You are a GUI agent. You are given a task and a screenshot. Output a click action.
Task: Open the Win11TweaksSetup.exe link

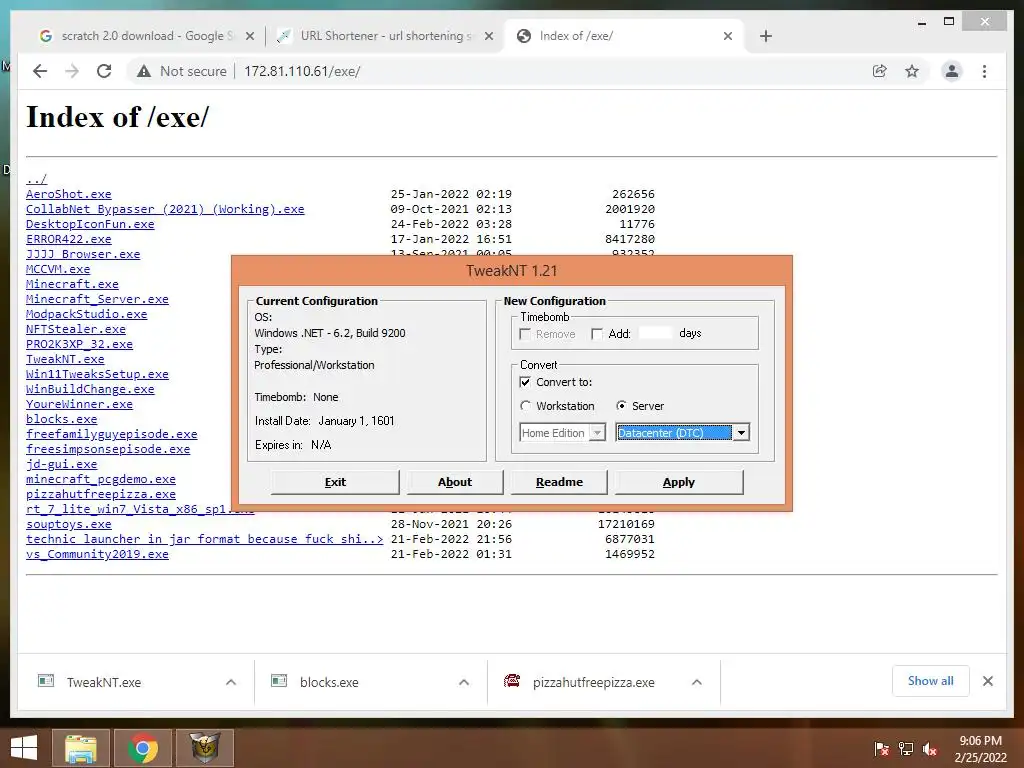[97, 374]
